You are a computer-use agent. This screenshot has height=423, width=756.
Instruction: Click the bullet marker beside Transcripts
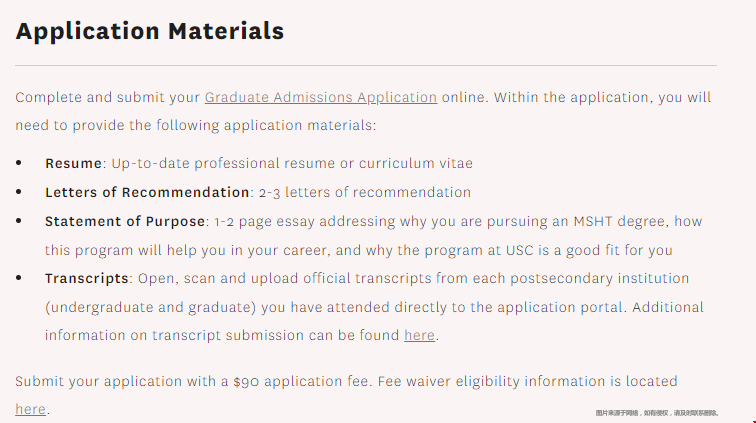(19, 277)
